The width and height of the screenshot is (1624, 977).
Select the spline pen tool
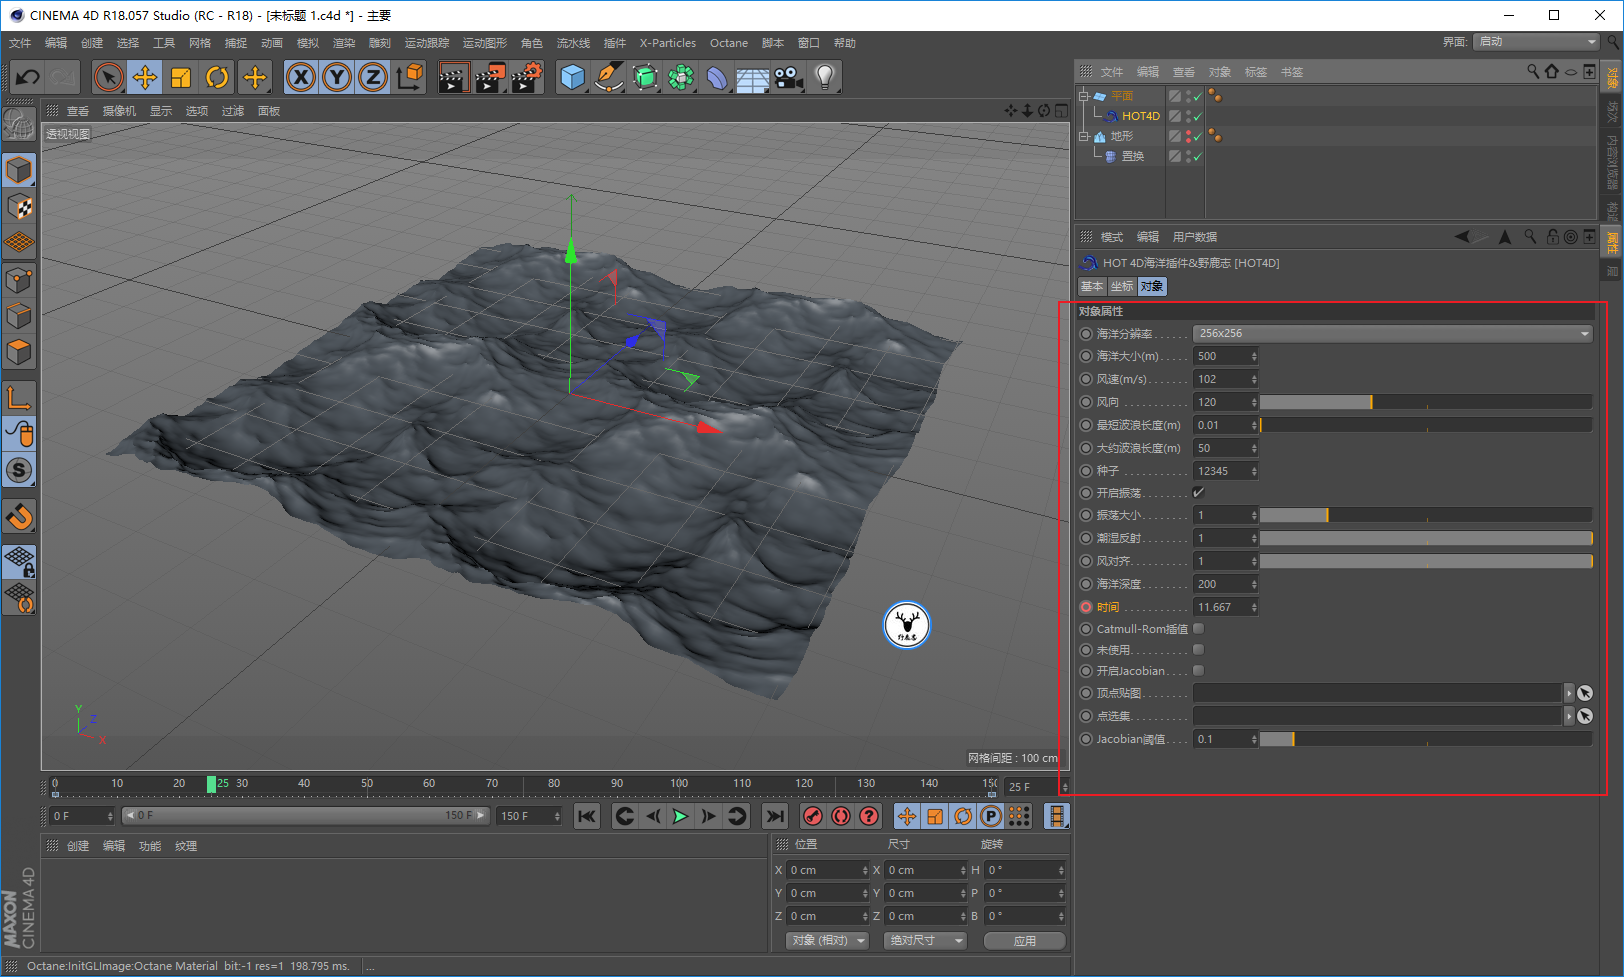click(609, 77)
